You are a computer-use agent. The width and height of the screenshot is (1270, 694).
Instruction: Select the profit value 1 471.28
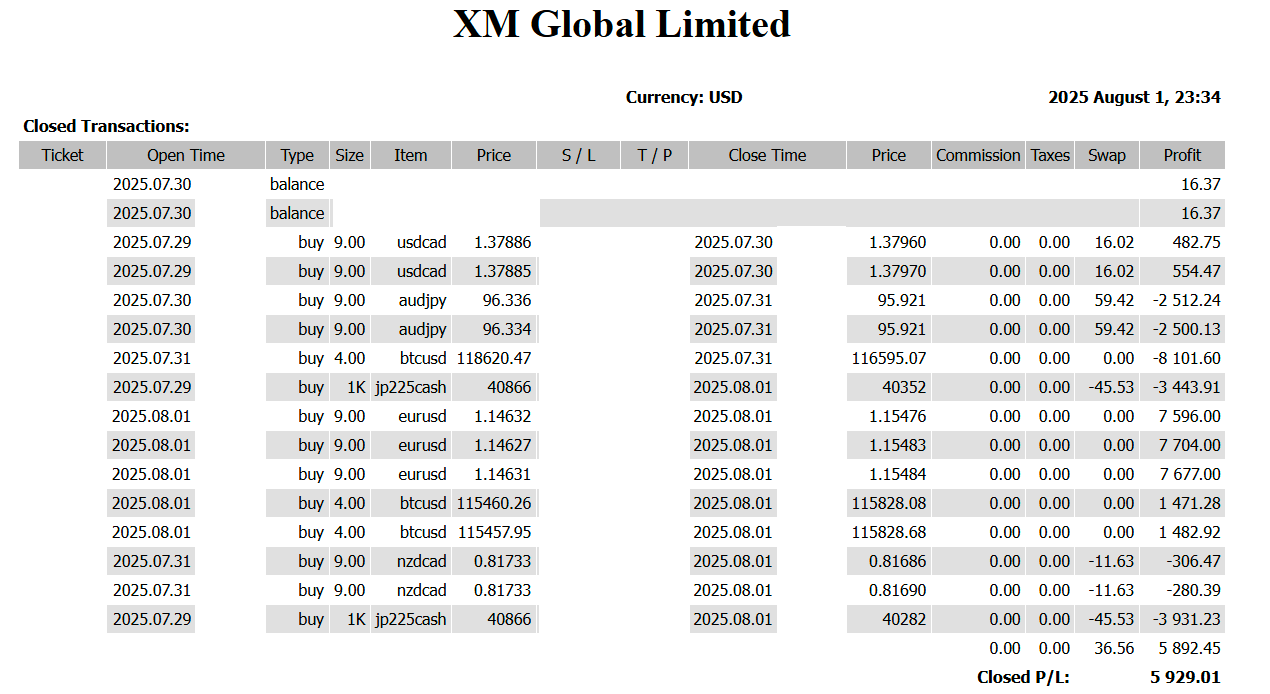(1190, 503)
